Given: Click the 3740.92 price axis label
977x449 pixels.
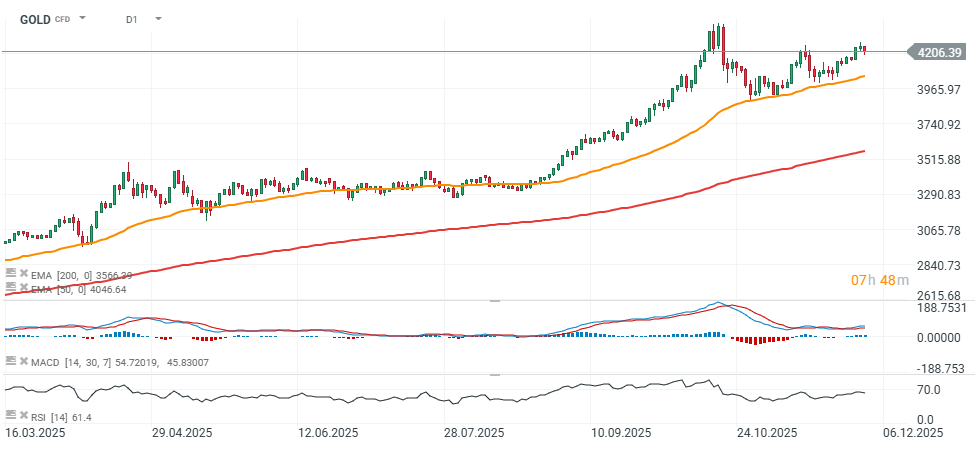Looking at the screenshot, I should click(940, 125).
